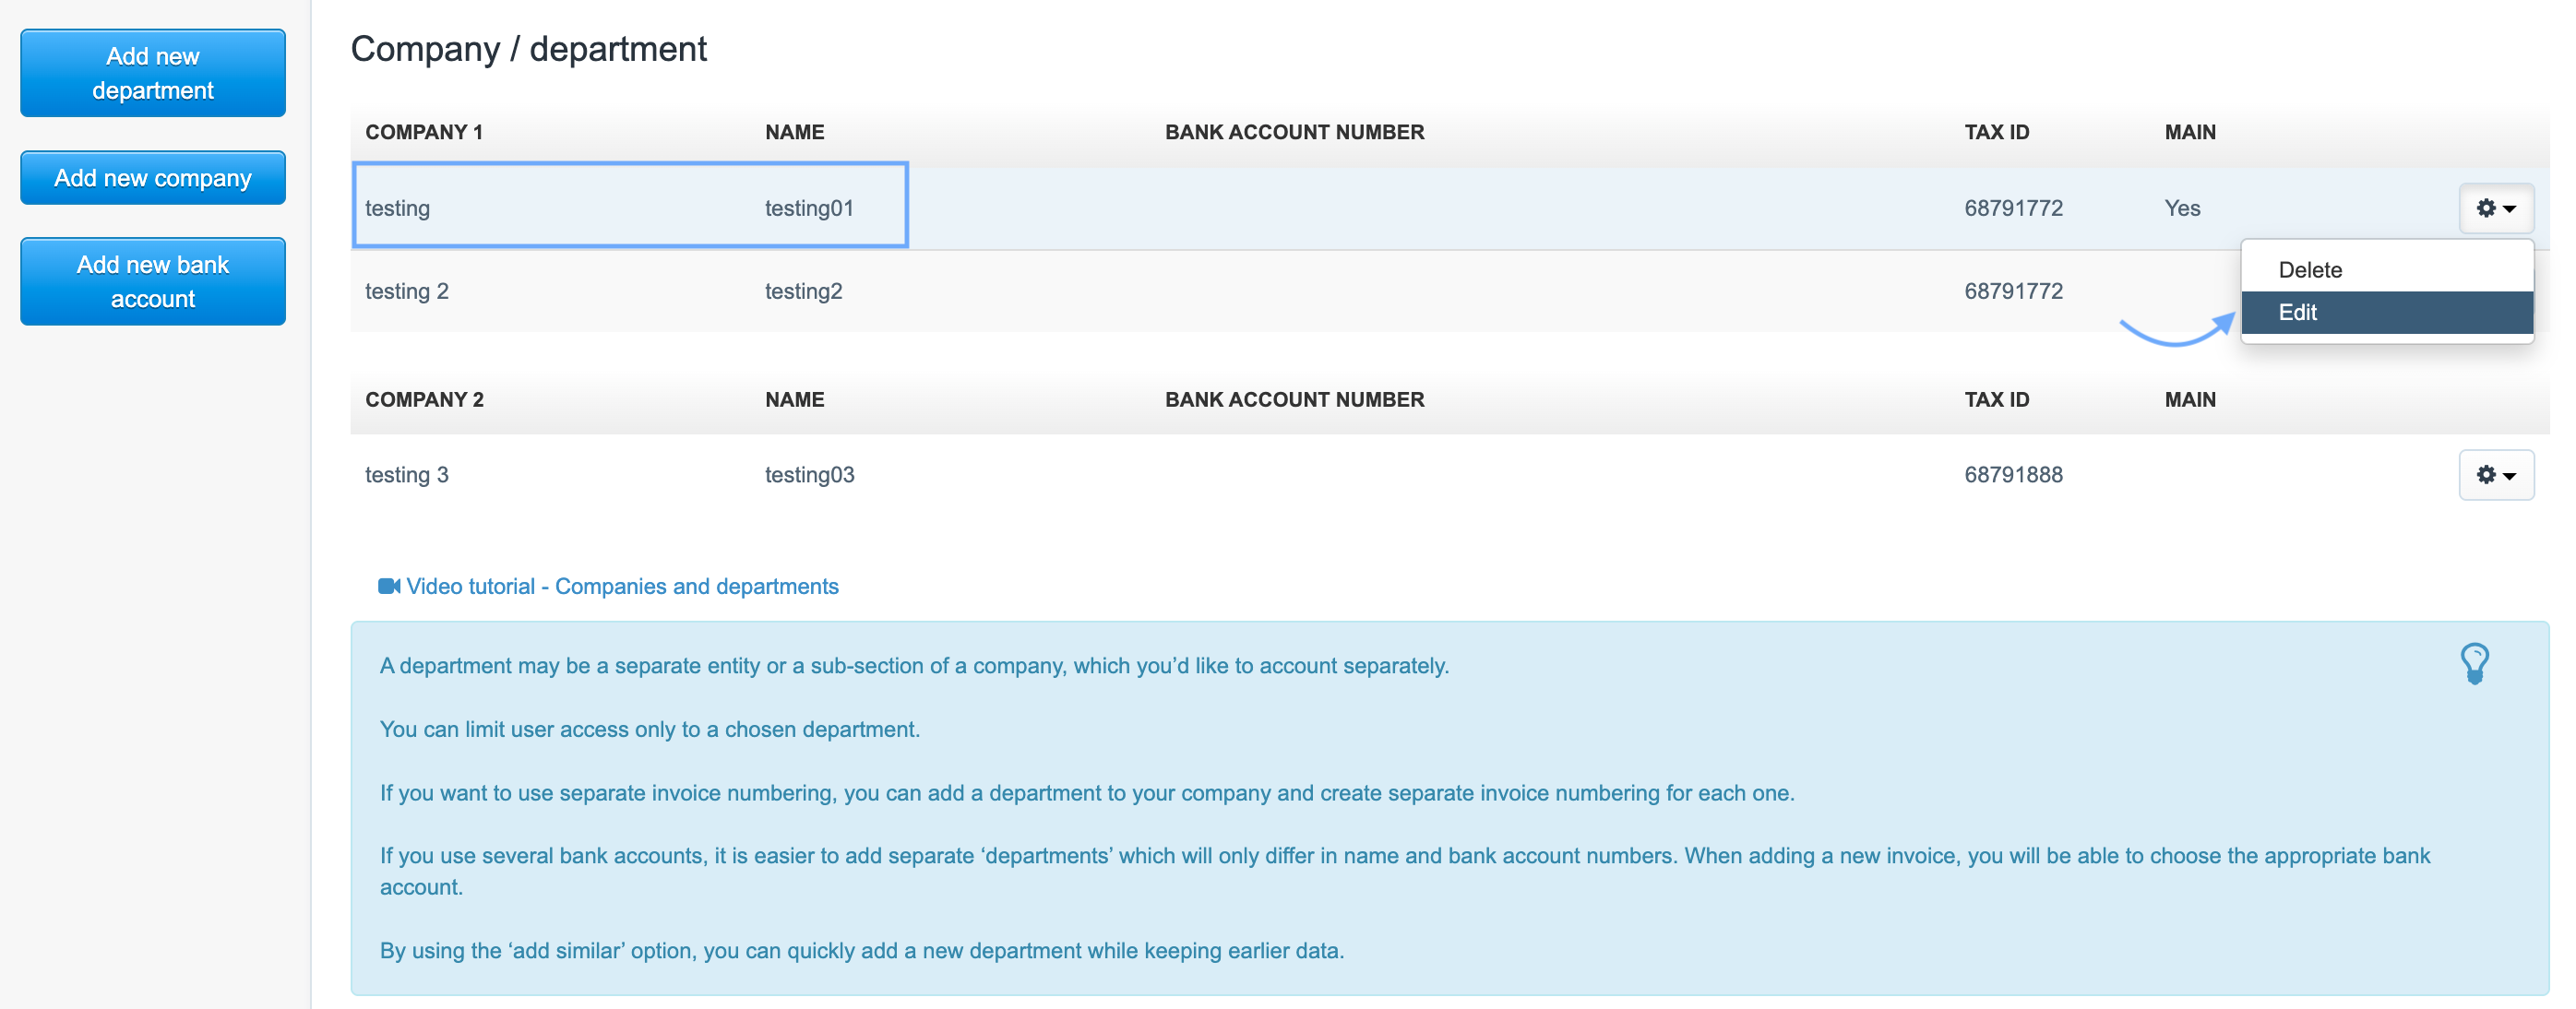Screen dimensions: 2576x1009
Task: Select Delete from the dropdown menu
Action: (2309, 270)
